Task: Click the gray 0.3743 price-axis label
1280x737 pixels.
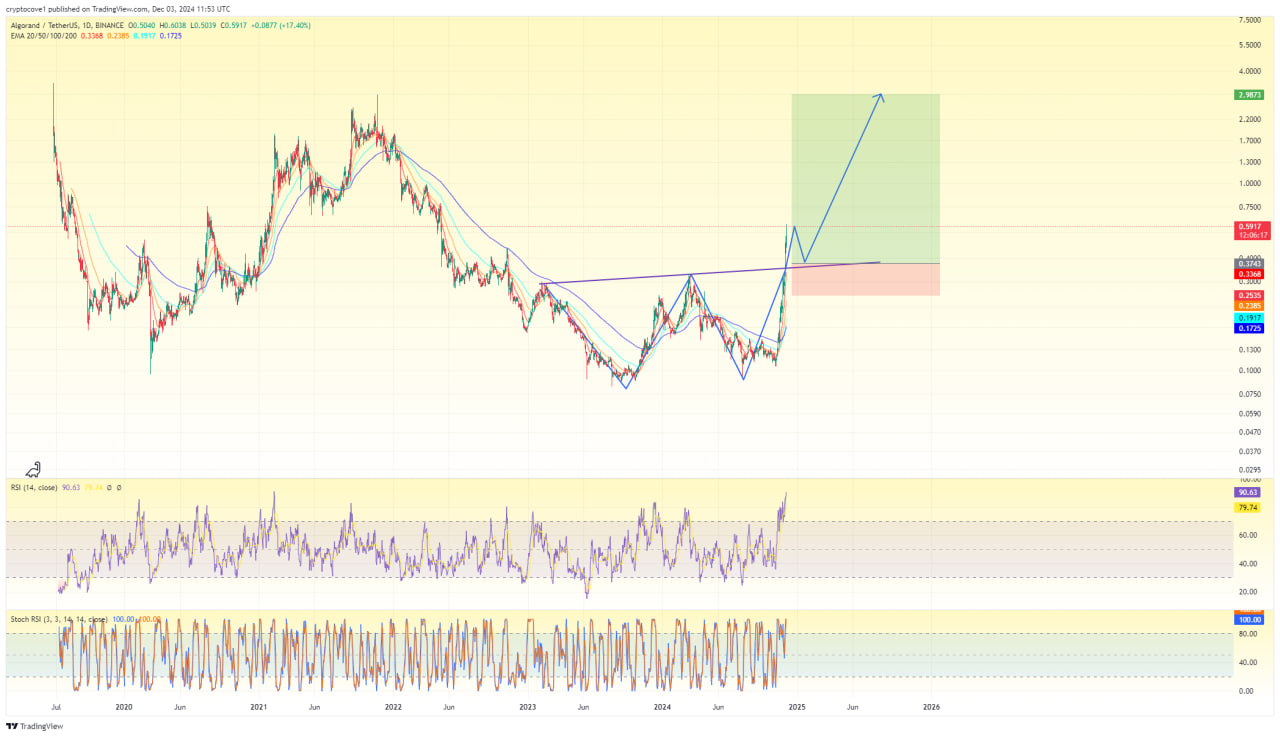Action: coord(1250,264)
